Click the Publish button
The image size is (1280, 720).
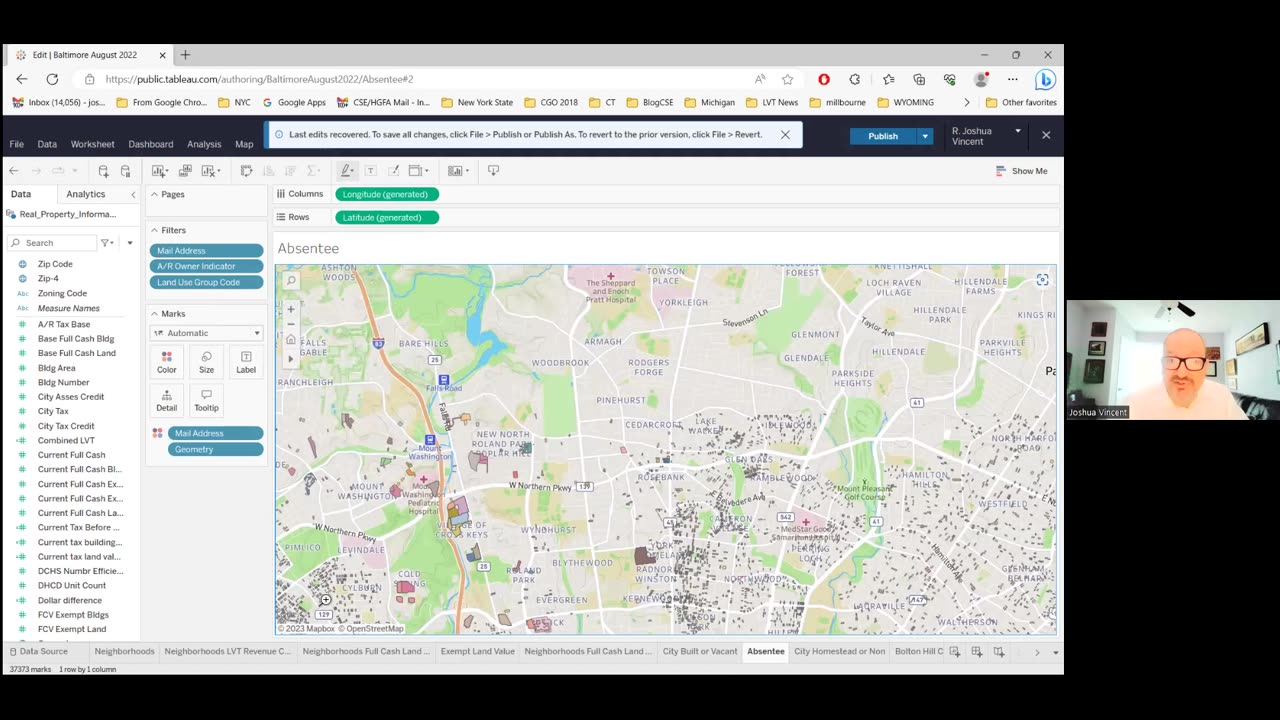(x=883, y=136)
